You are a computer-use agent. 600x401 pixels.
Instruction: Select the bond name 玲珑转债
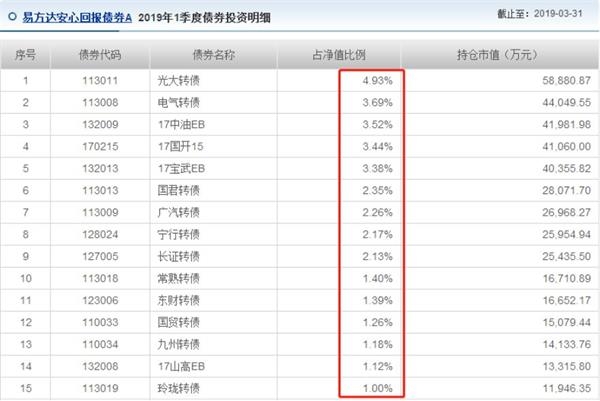179,389
